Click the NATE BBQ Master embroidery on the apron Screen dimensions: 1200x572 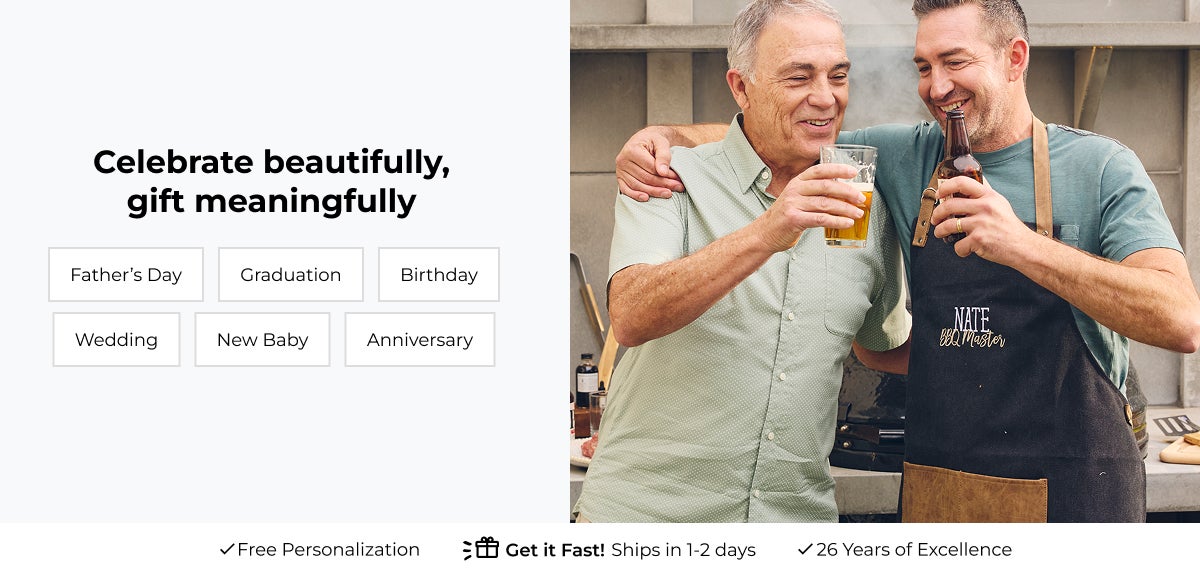click(x=971, y=328)
